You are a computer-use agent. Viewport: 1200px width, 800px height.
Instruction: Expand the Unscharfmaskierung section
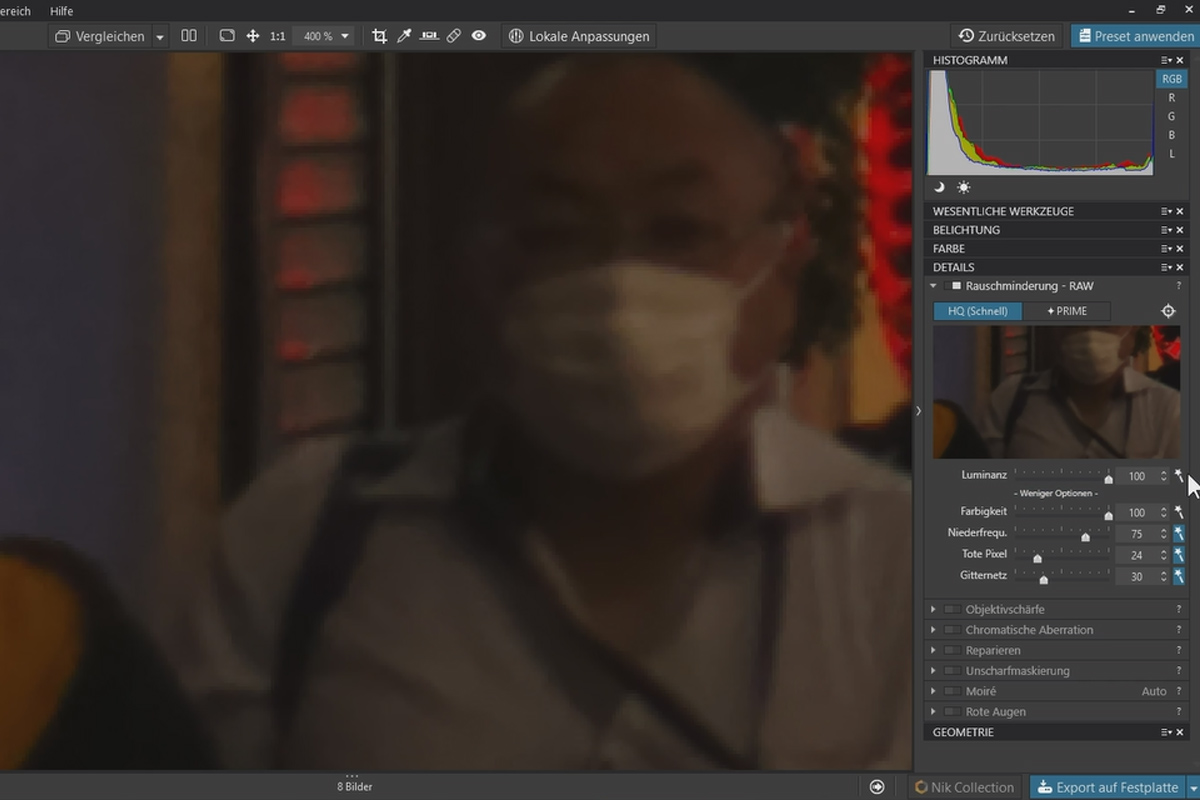pos(933,671)
